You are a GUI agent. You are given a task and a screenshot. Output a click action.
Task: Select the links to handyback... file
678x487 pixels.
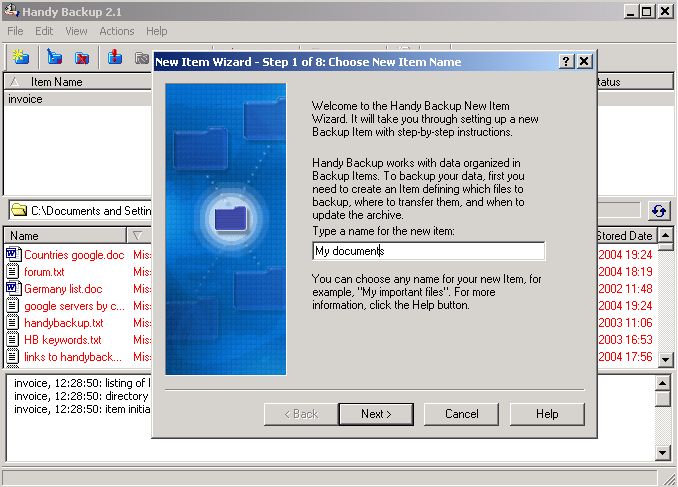pyautogui.click(x=73, y=357)
